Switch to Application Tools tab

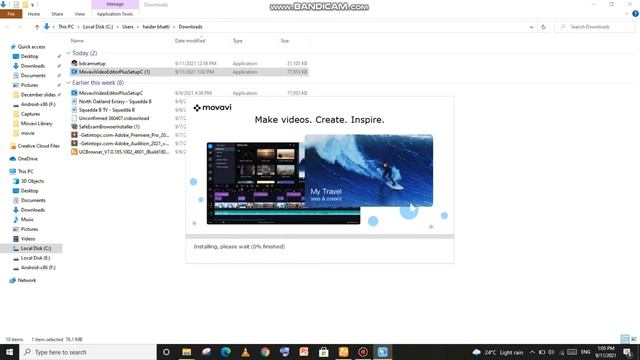pyautogui.click(x=115, y=14)
